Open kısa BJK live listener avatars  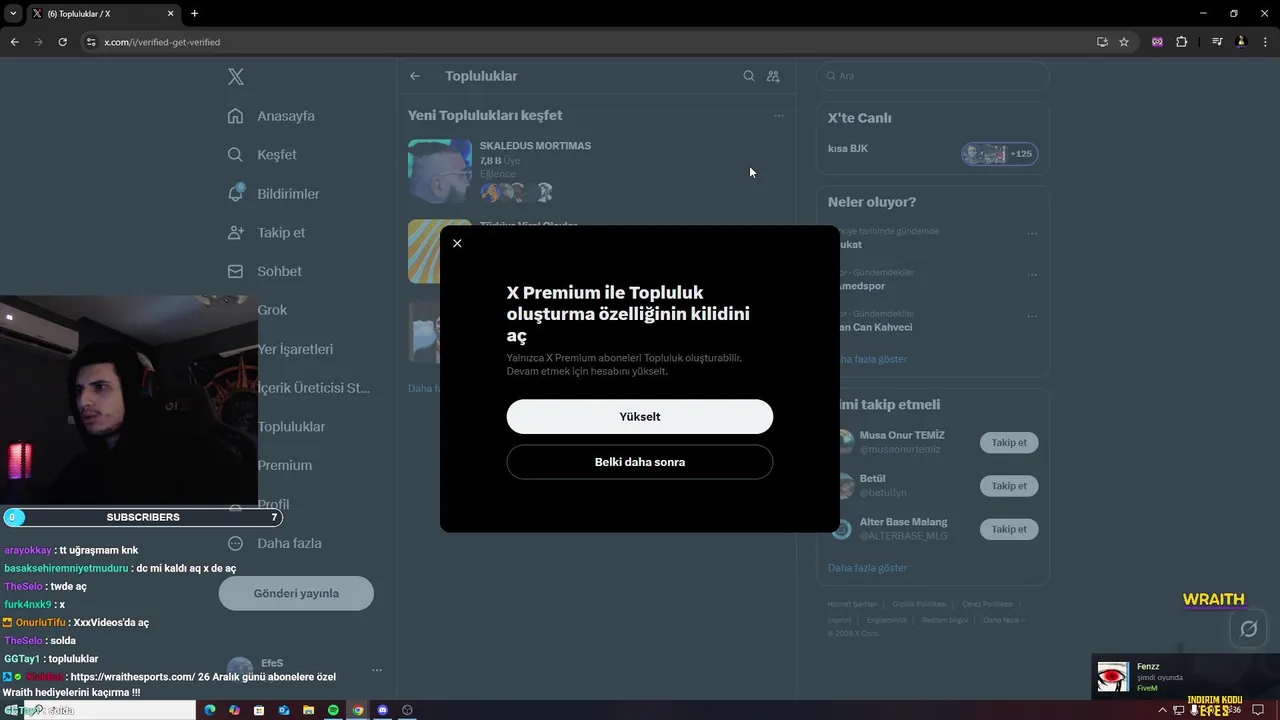pyautogui.click(x=999, y=154)
